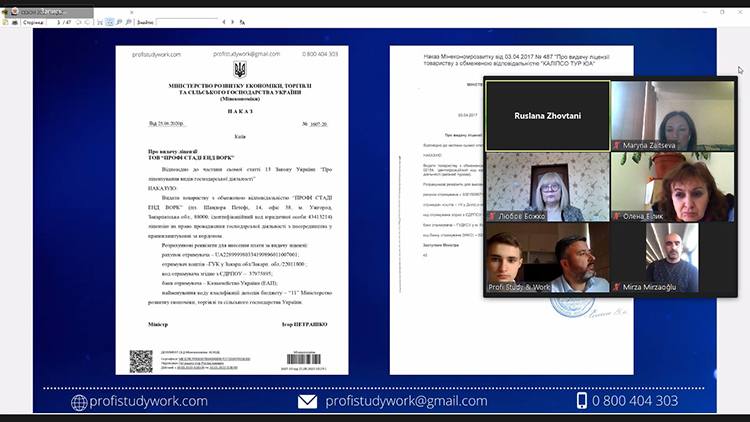Click muted mic icon beside Maryna Zaitseva
The image size is (750, 422).
point(617,145)
